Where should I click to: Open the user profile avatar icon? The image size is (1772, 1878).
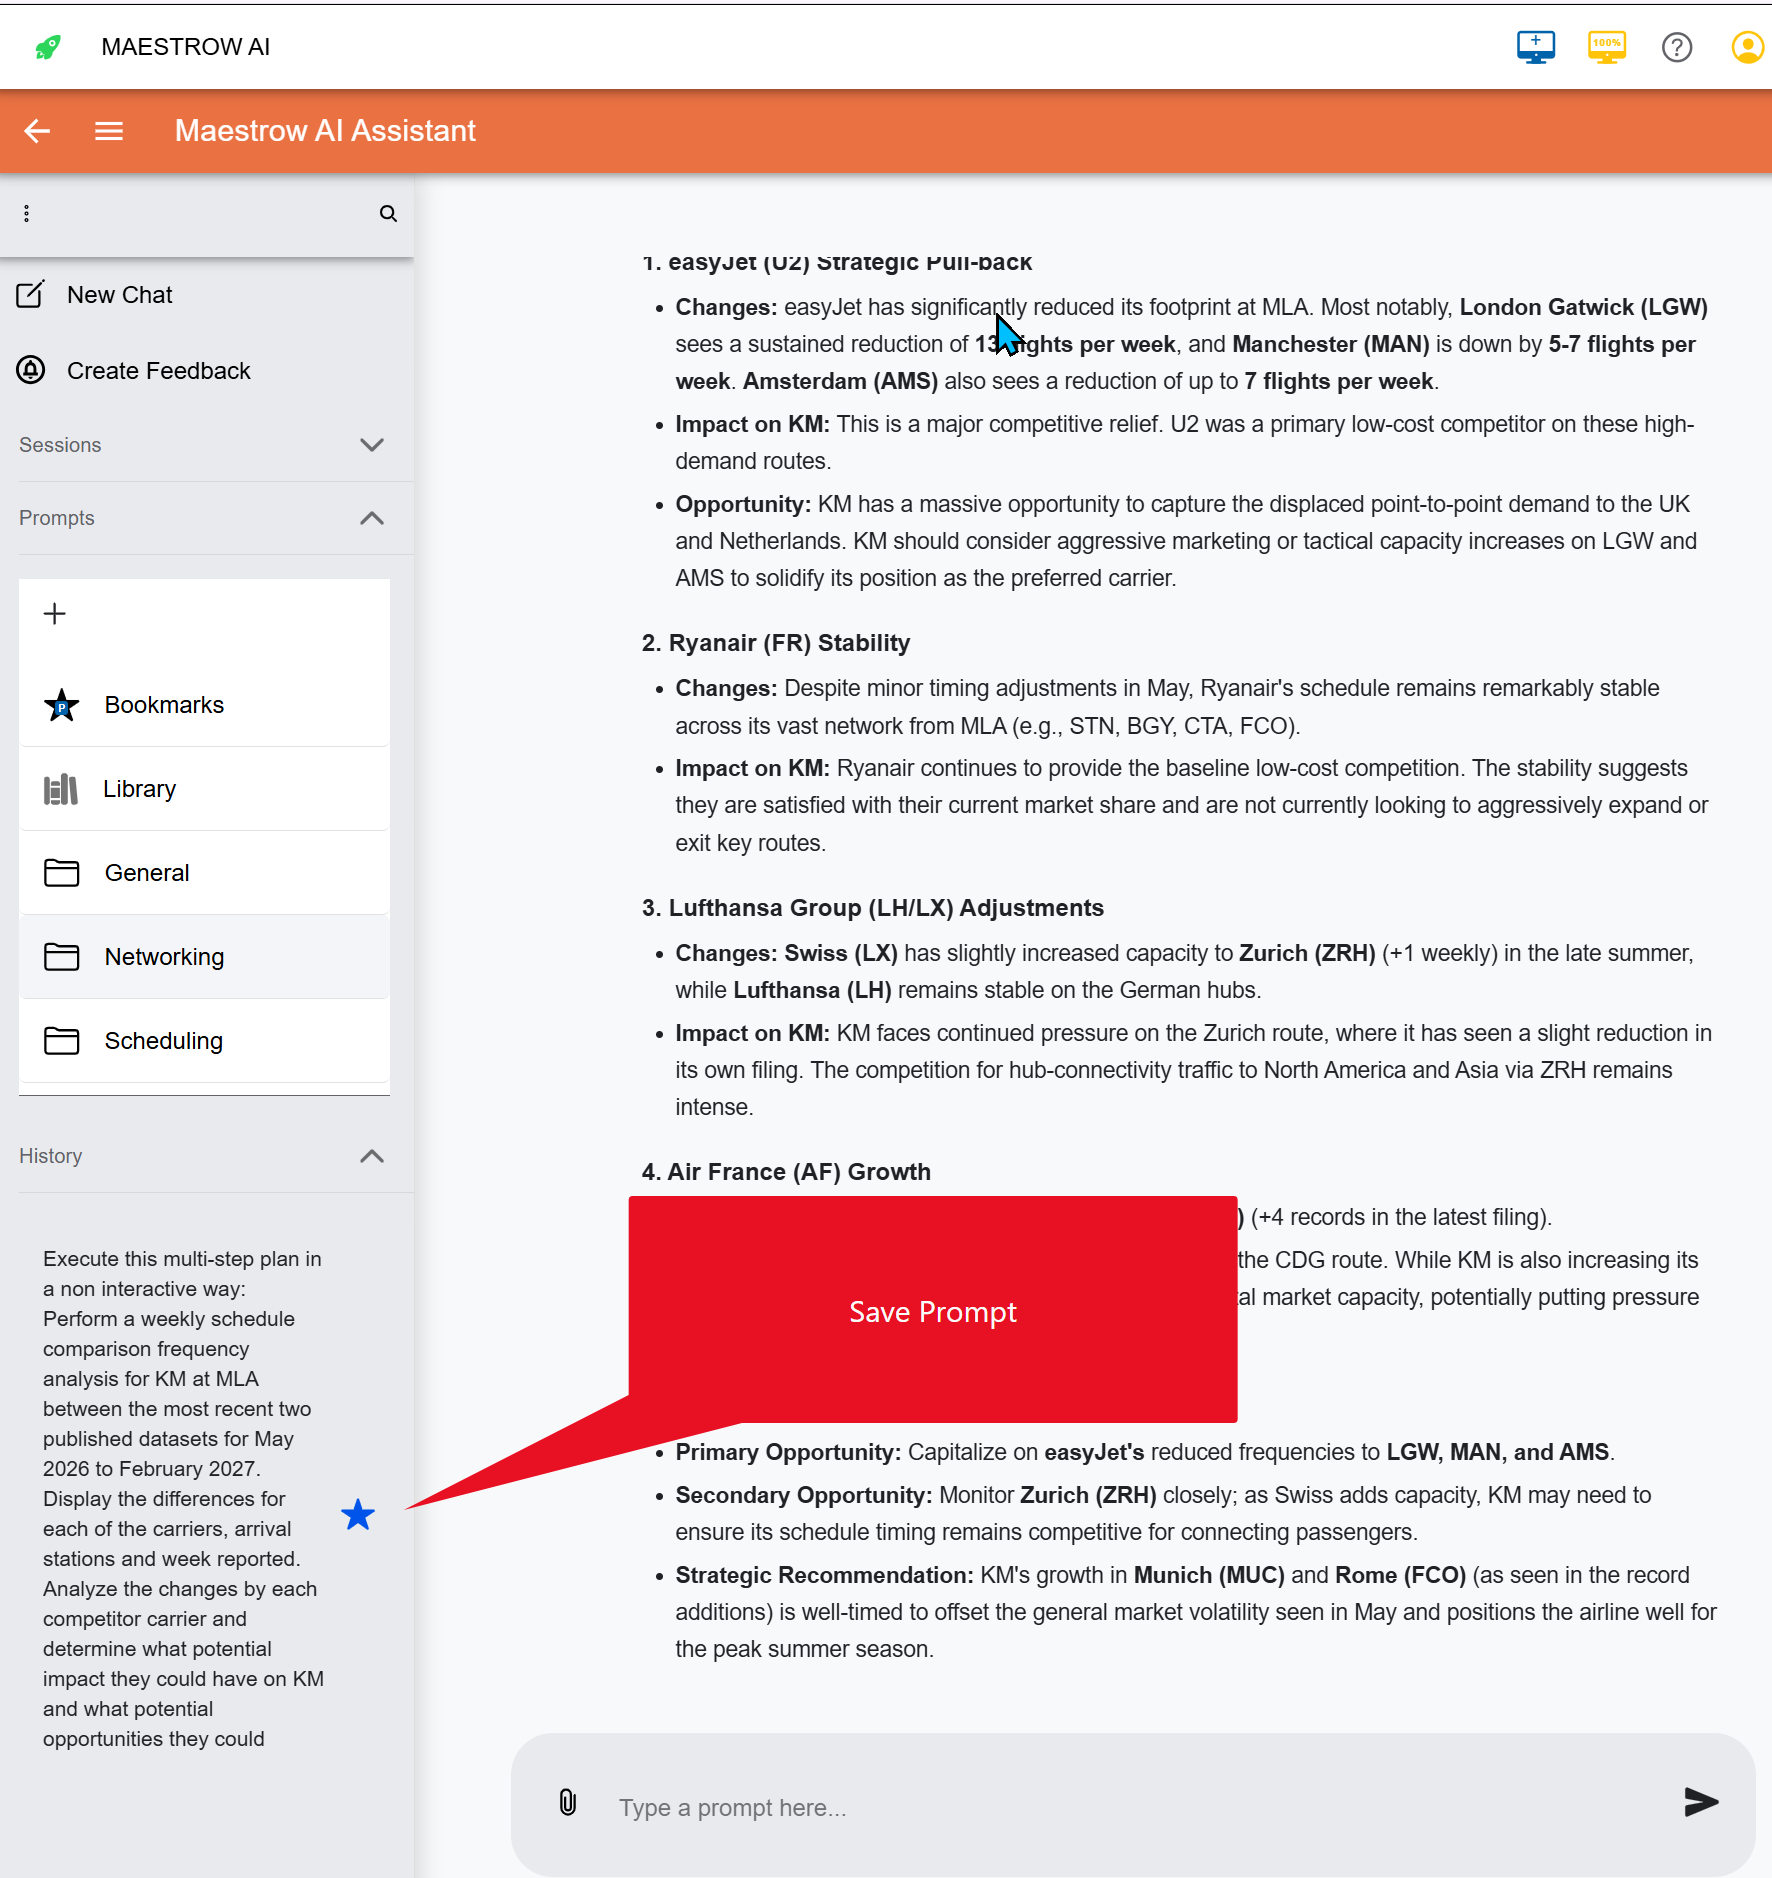coord(1747,47)
